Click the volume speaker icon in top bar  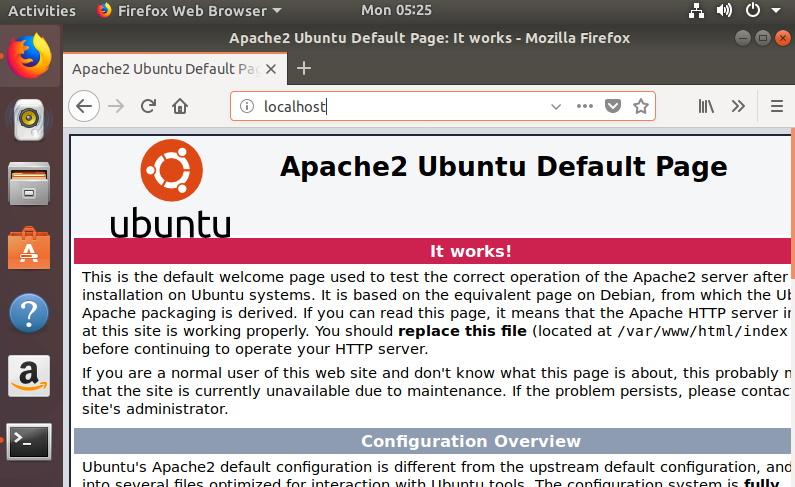pyautogui.click(x=724, y=11)
